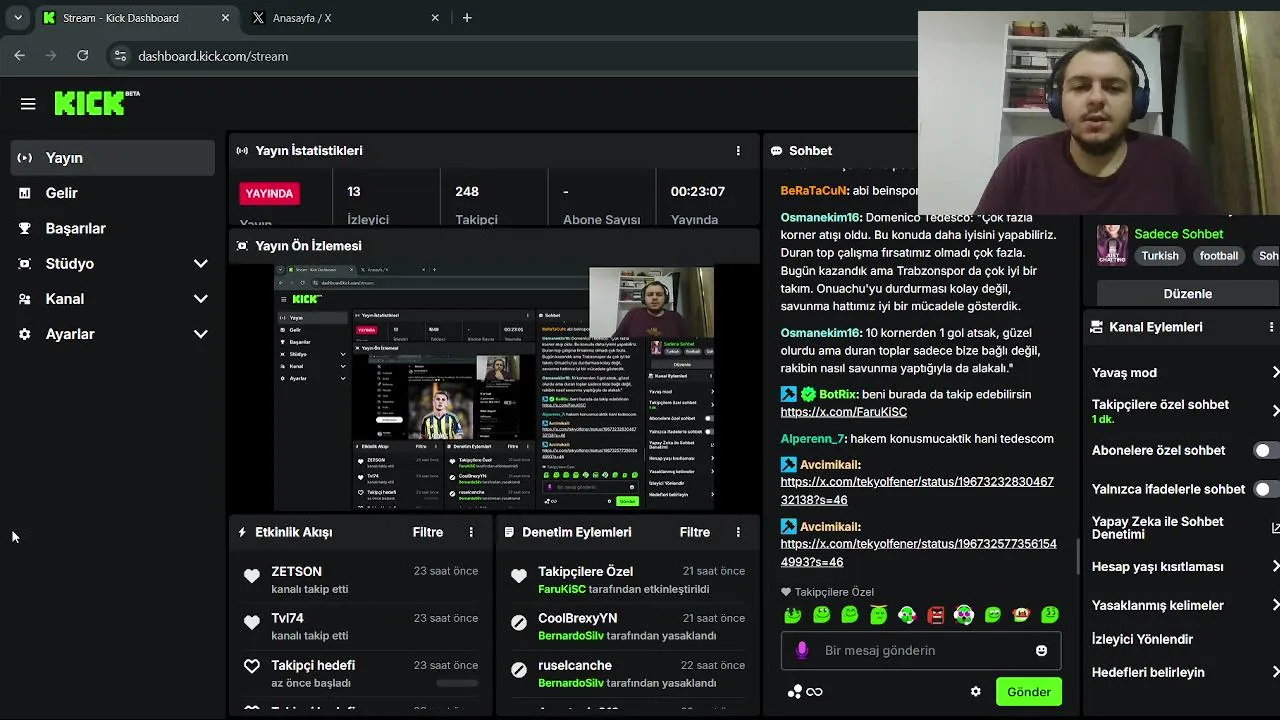
Task: Click the infinity icon below chat input
Action: [x=814, y=692]
